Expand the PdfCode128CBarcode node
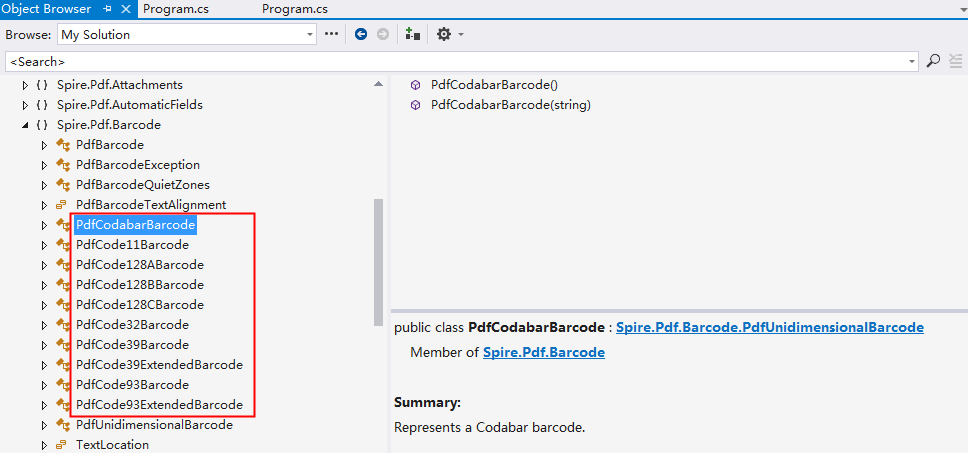The image size is (968, 453). click(44, 305)
